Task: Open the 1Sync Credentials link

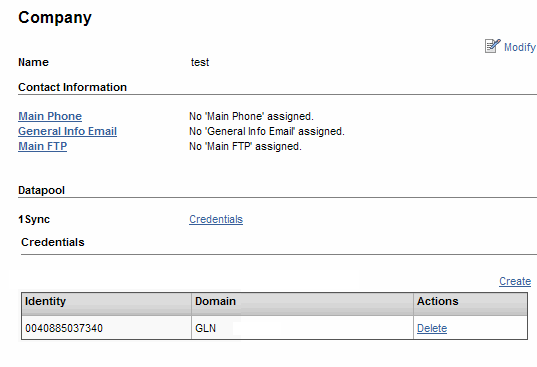Action: (216, 219)
